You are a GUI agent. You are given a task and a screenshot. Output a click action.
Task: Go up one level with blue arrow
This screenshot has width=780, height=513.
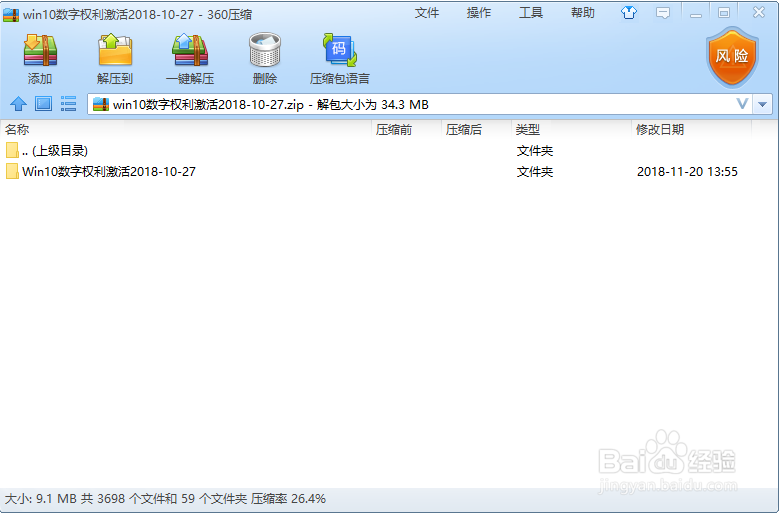point(18,104)
